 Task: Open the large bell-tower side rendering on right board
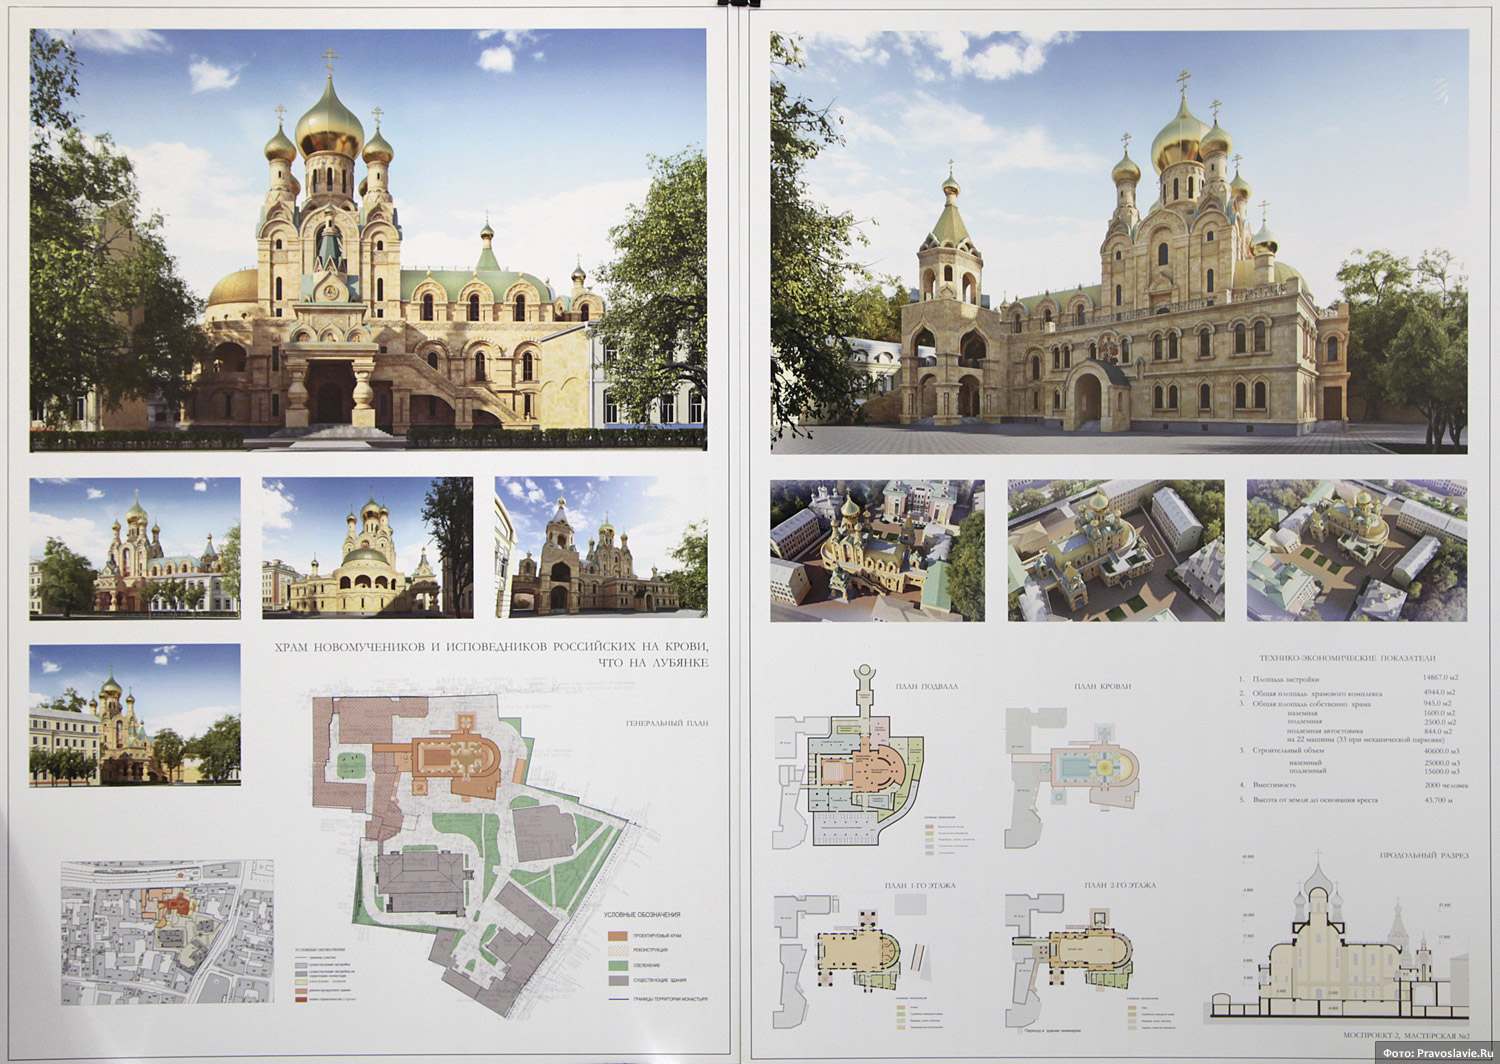(1119, 242)
